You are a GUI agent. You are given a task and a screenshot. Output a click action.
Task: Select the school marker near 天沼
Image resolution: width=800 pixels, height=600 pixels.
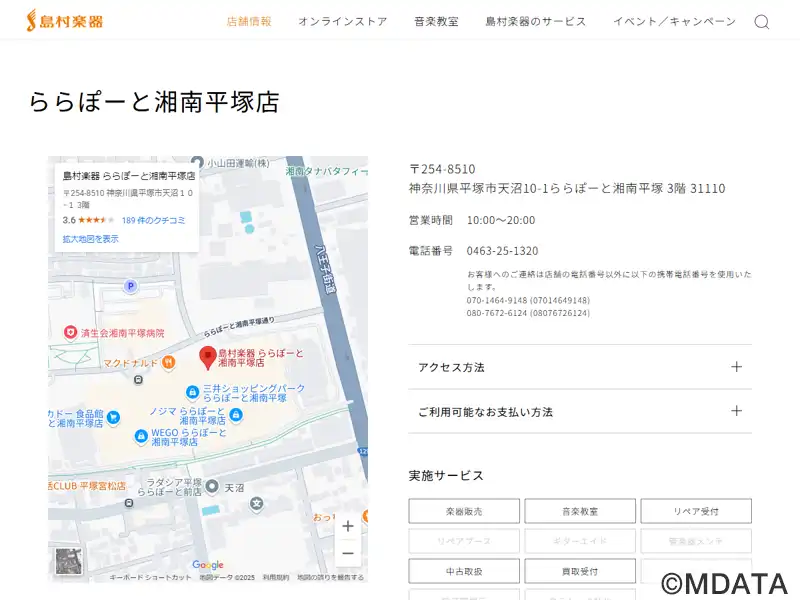point(257,504)
